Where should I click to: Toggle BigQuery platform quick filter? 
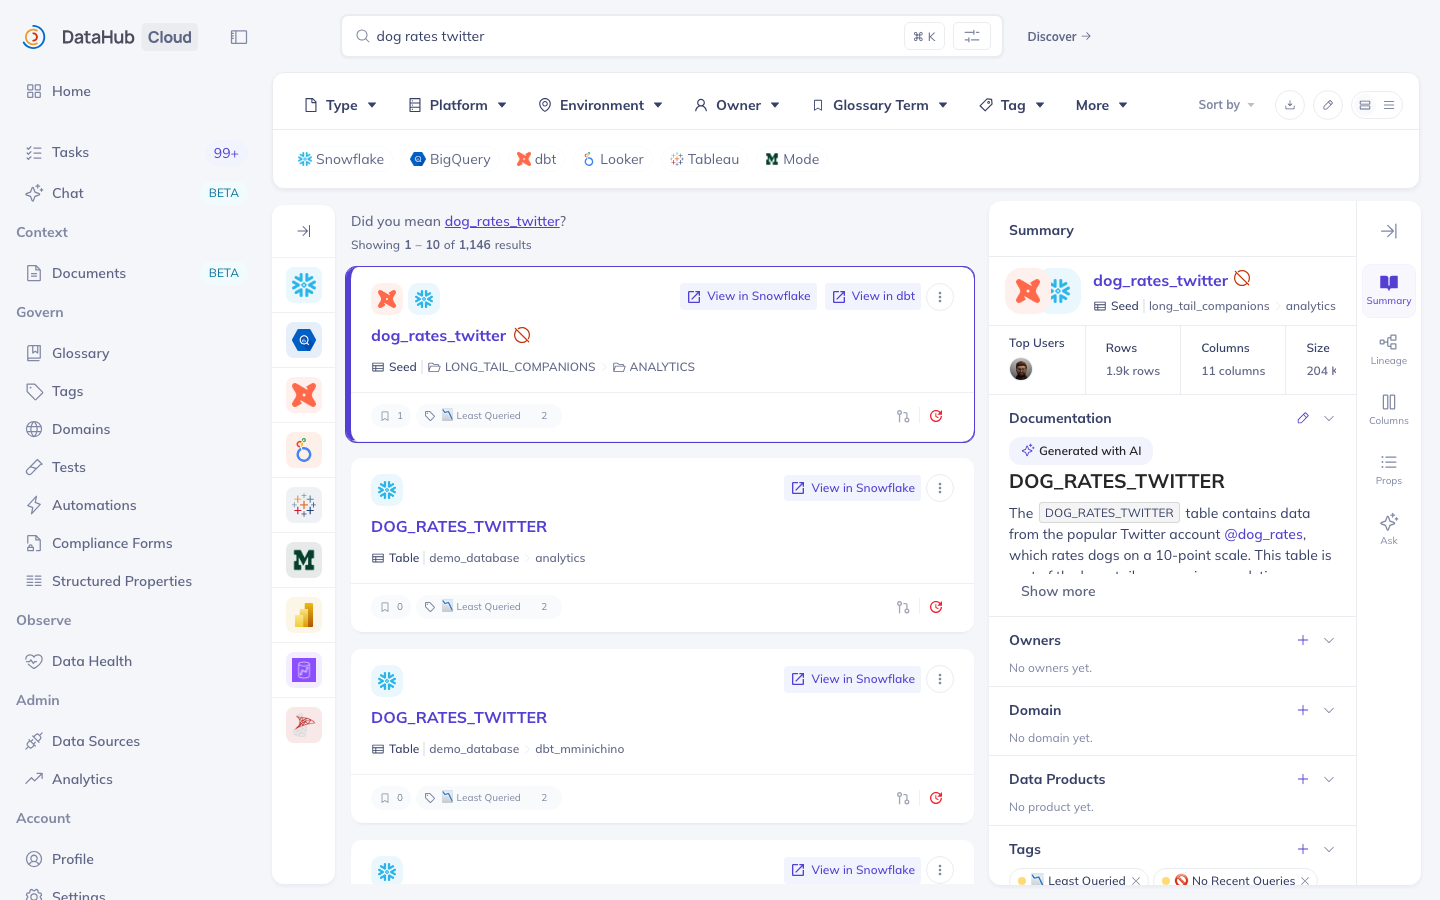click(x=451, y=159)
